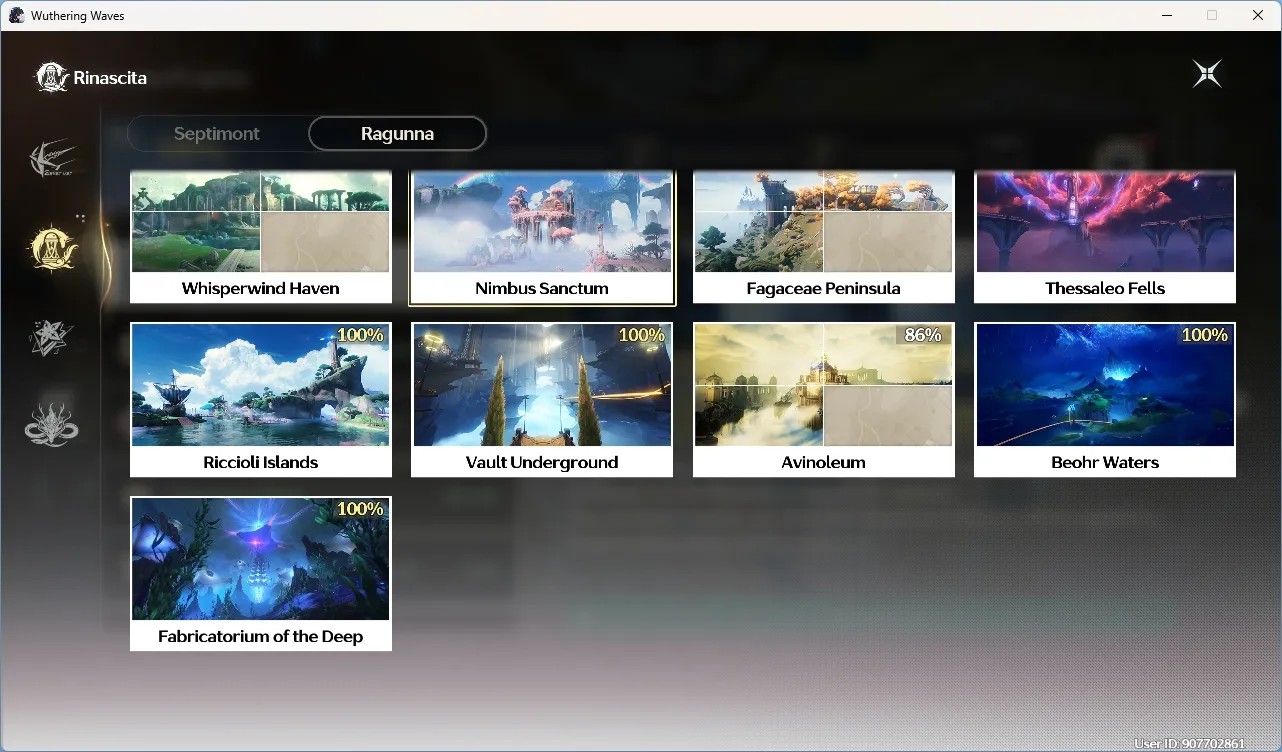Screen dimensions: 1282x752
Task: Click the Wuthering Waves app icon in title bar
Action: pyautogui.click(x=16, y=15)
